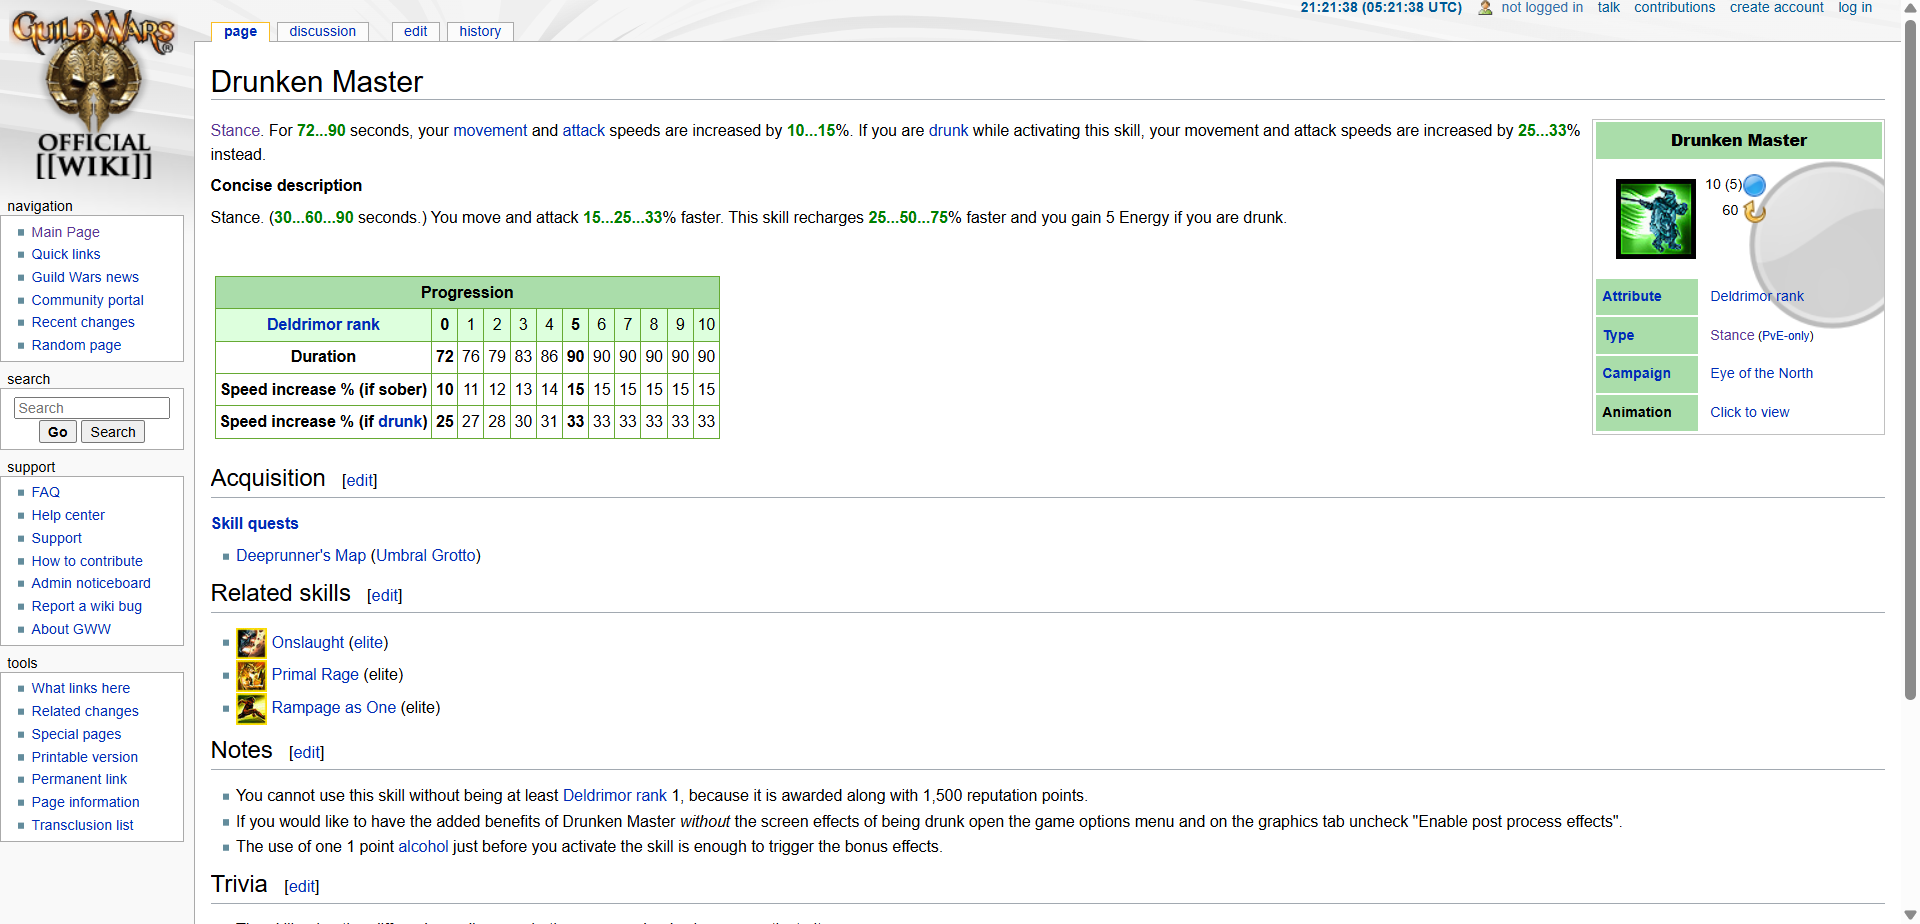The width and height of the screenshot is (1920, 924).
Task: Click the Search button
Action: 113,432
